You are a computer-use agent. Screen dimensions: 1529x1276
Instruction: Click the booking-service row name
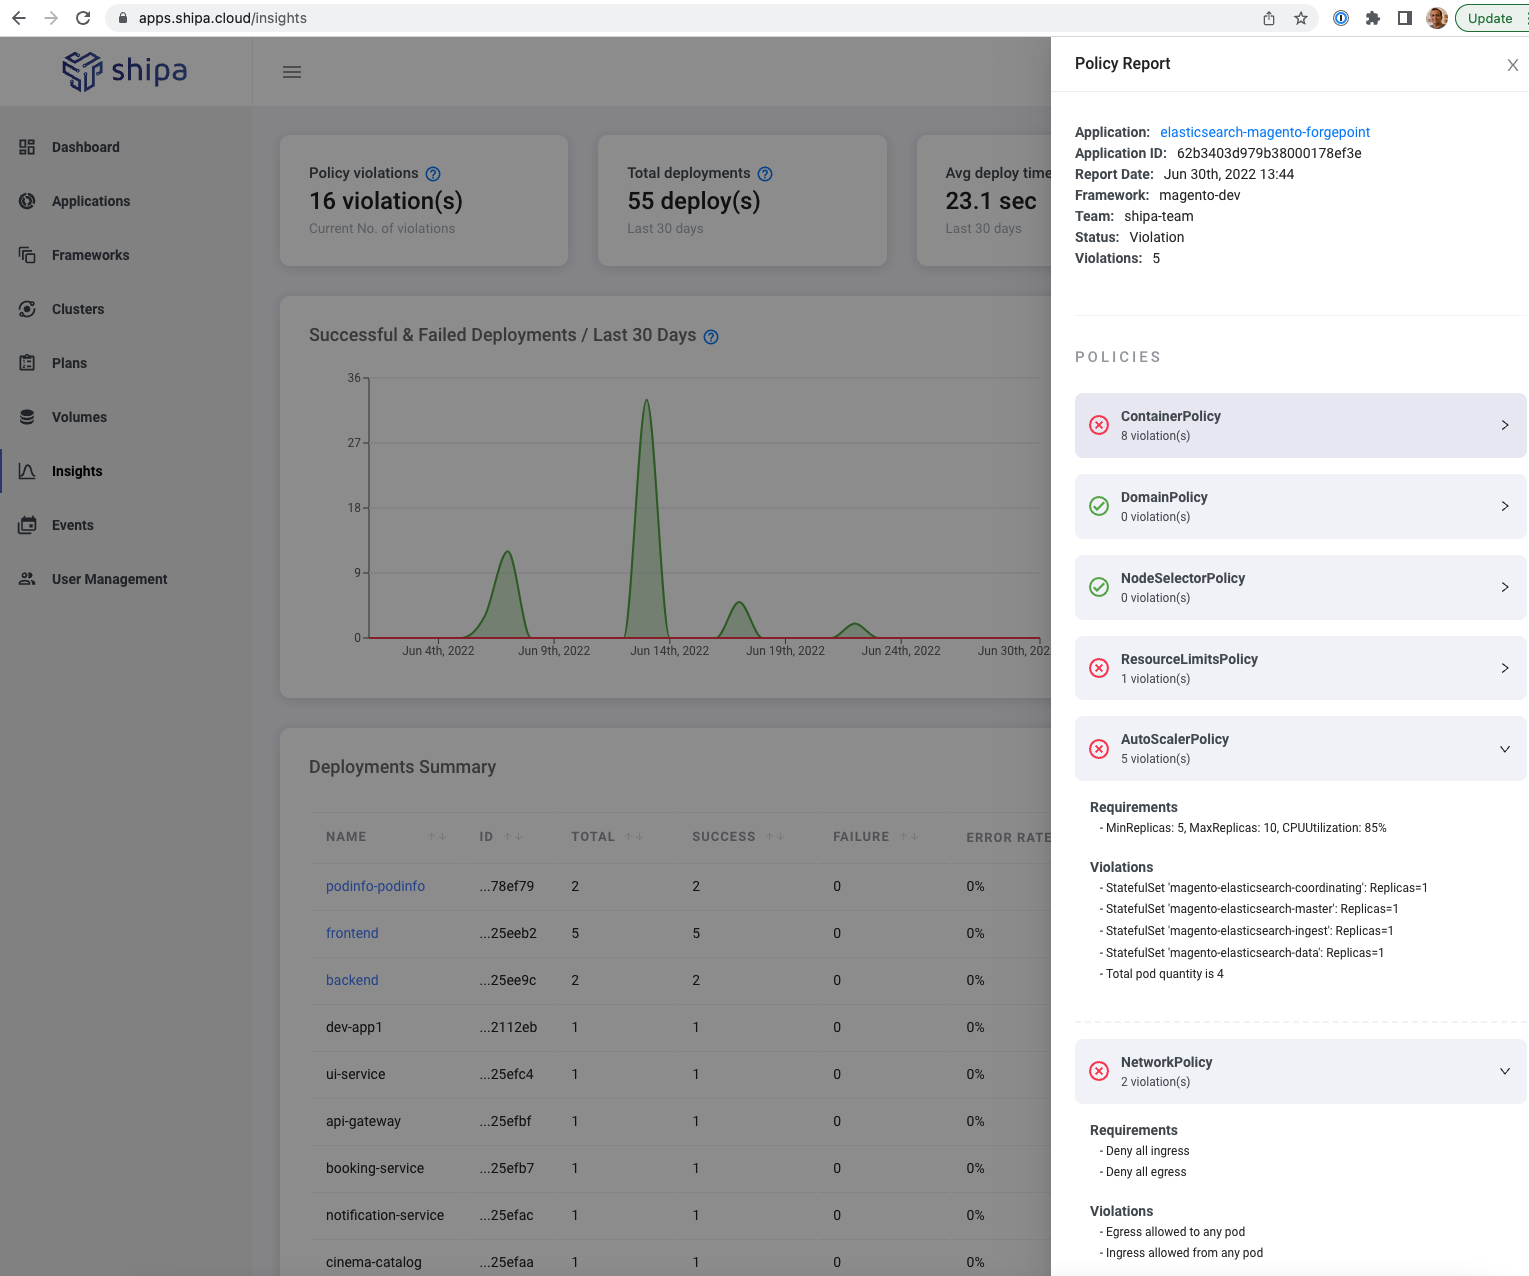(x=375, y=1168)
